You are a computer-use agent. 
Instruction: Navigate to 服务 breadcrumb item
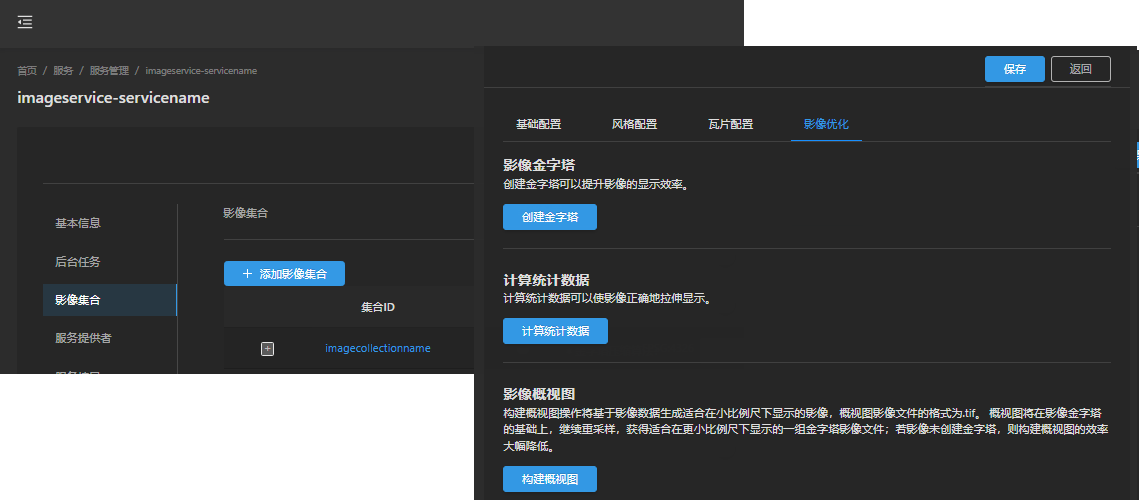(x=63, y=71)
